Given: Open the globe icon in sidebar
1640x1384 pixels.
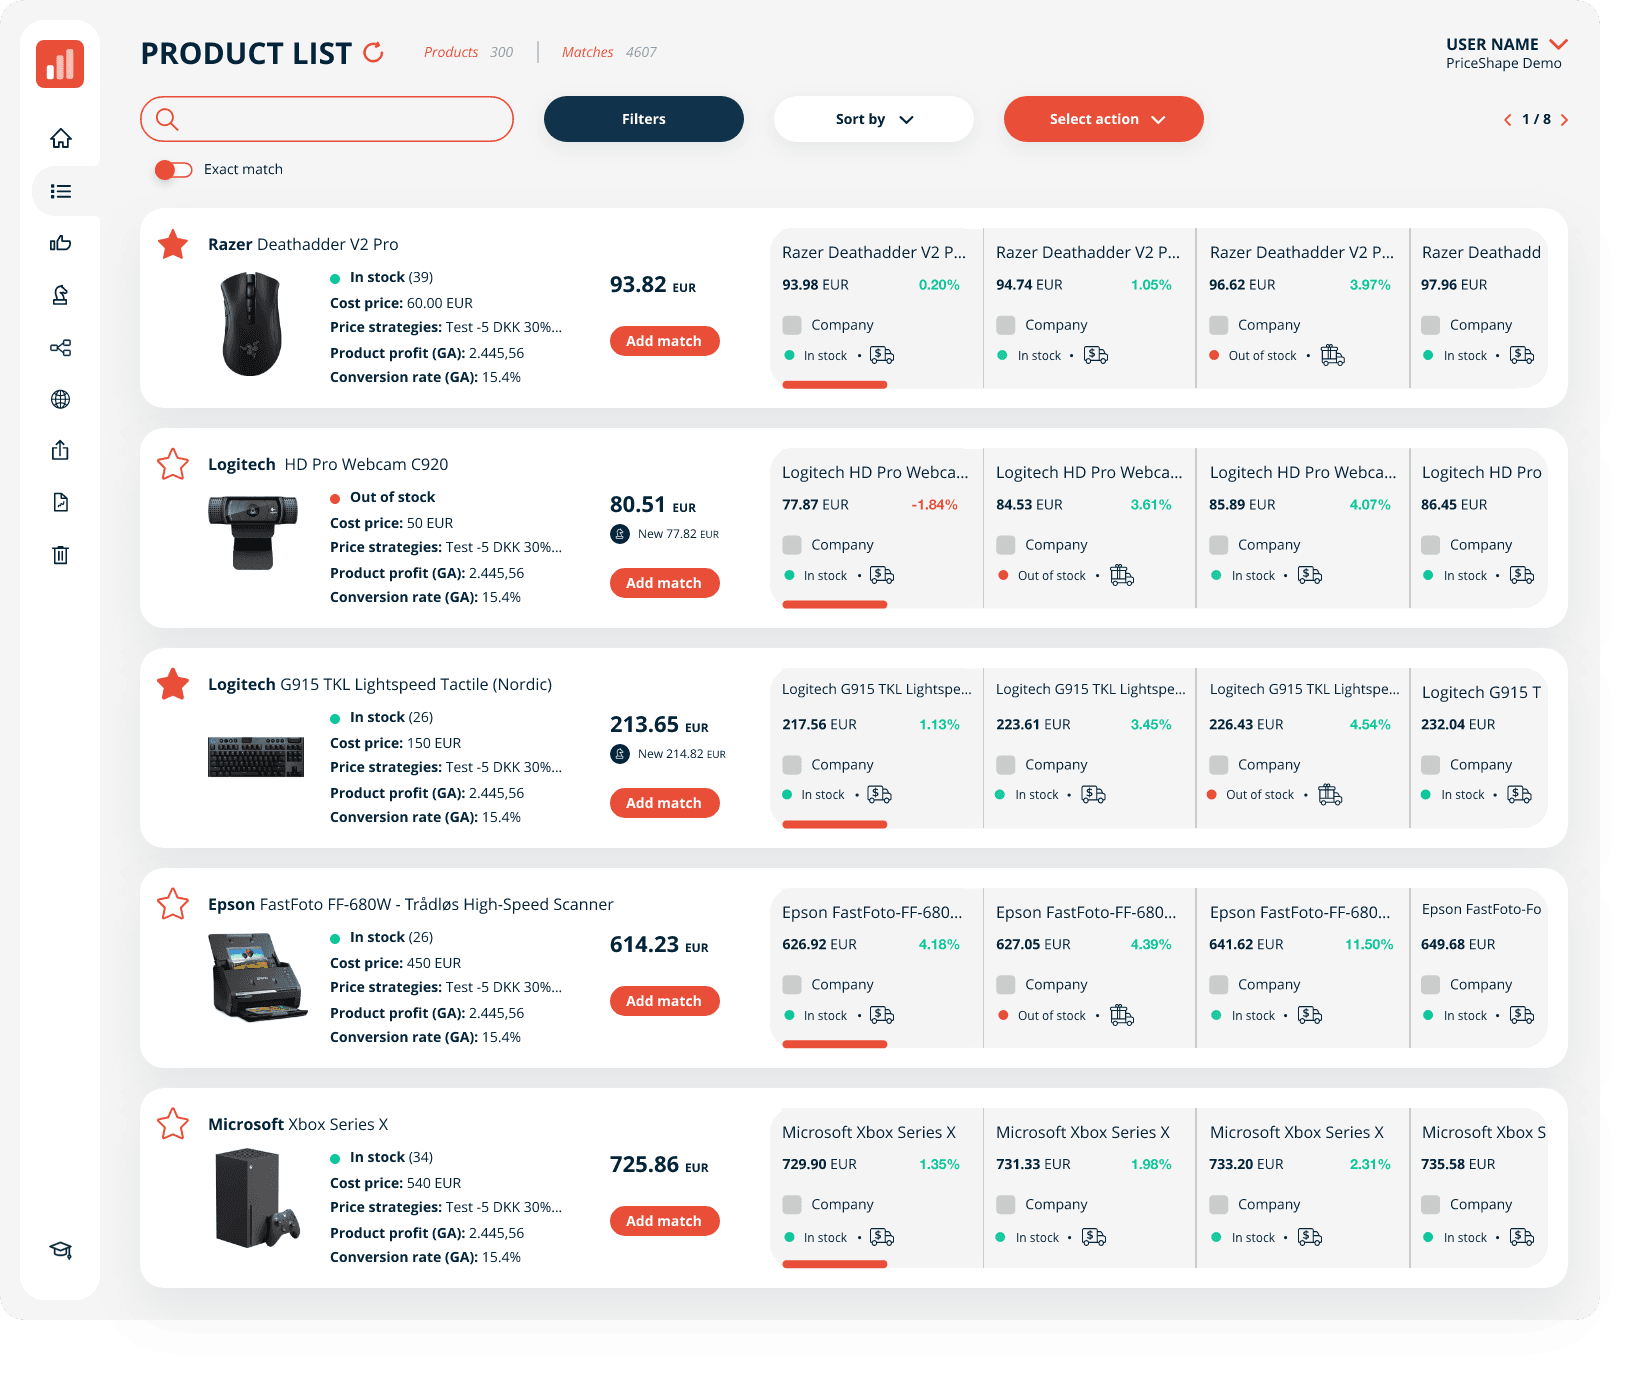Looking at the screenshot, I should [x=61, y=399].
